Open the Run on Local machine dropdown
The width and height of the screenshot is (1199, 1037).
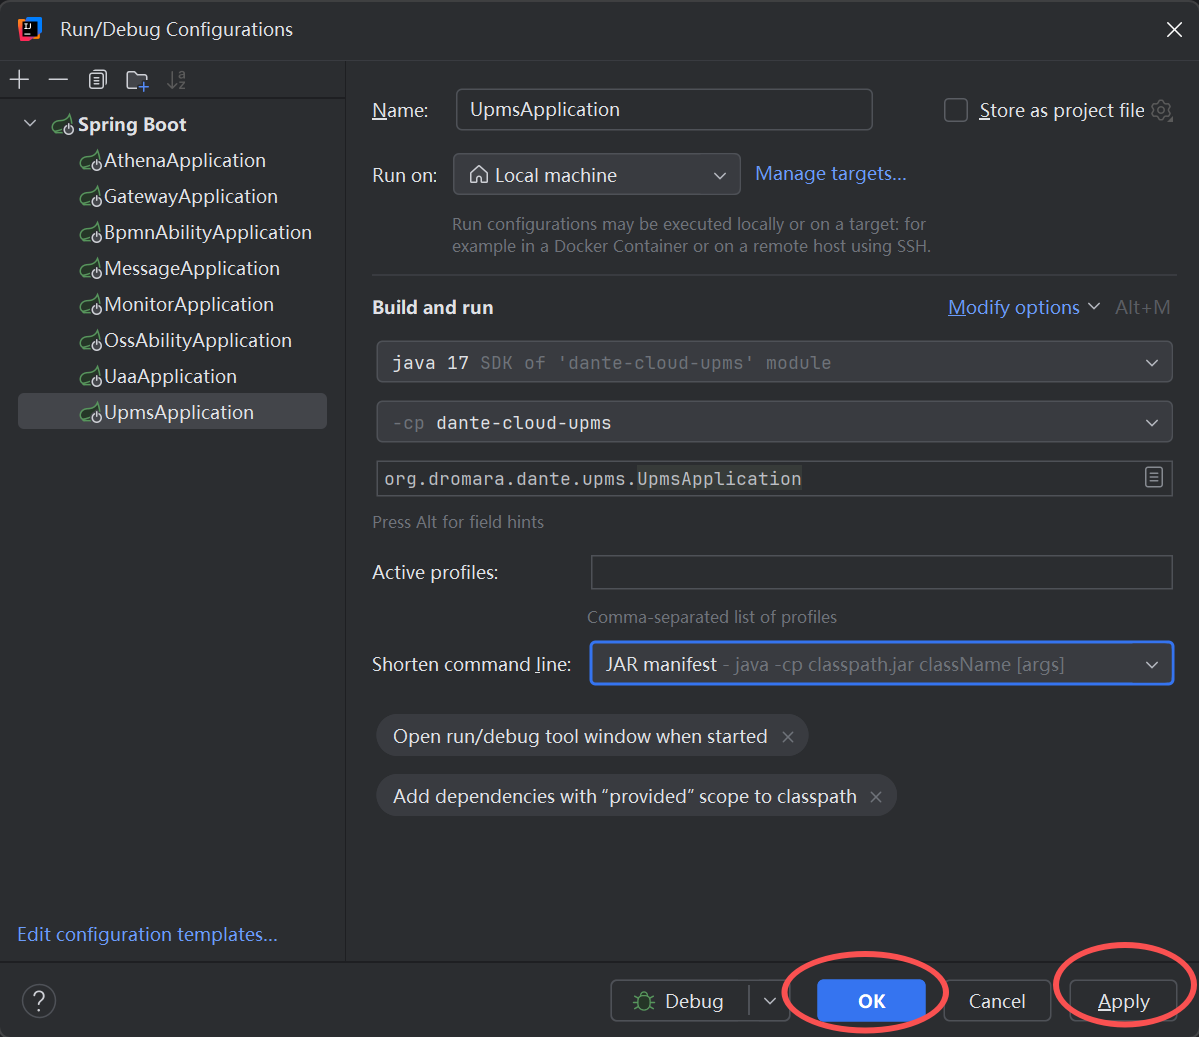(x=596, y=175)
